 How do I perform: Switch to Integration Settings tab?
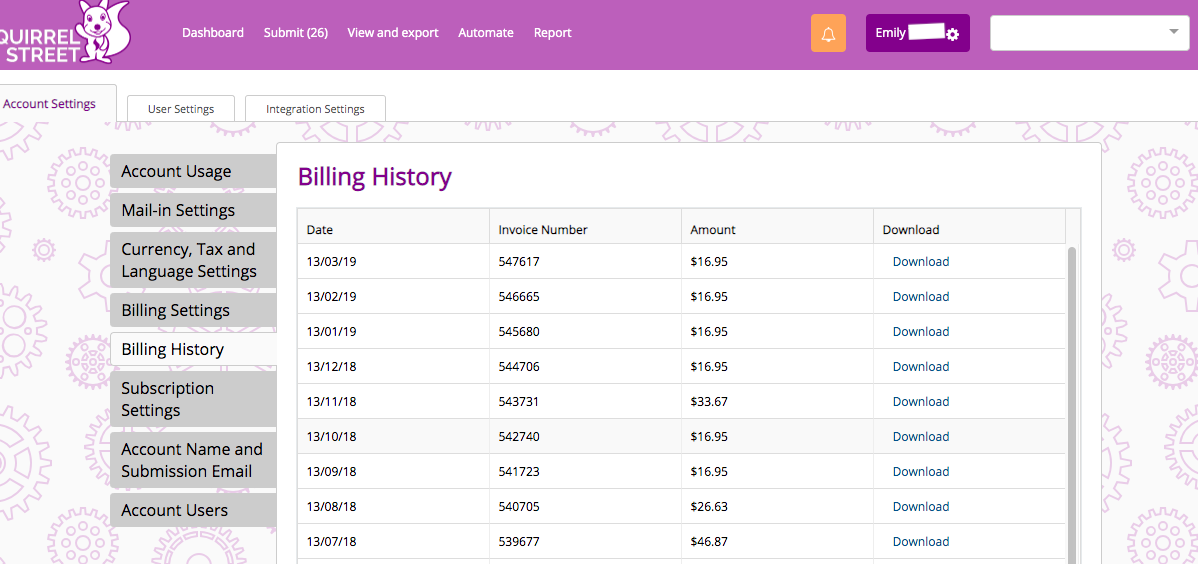[x=316, y=109]
